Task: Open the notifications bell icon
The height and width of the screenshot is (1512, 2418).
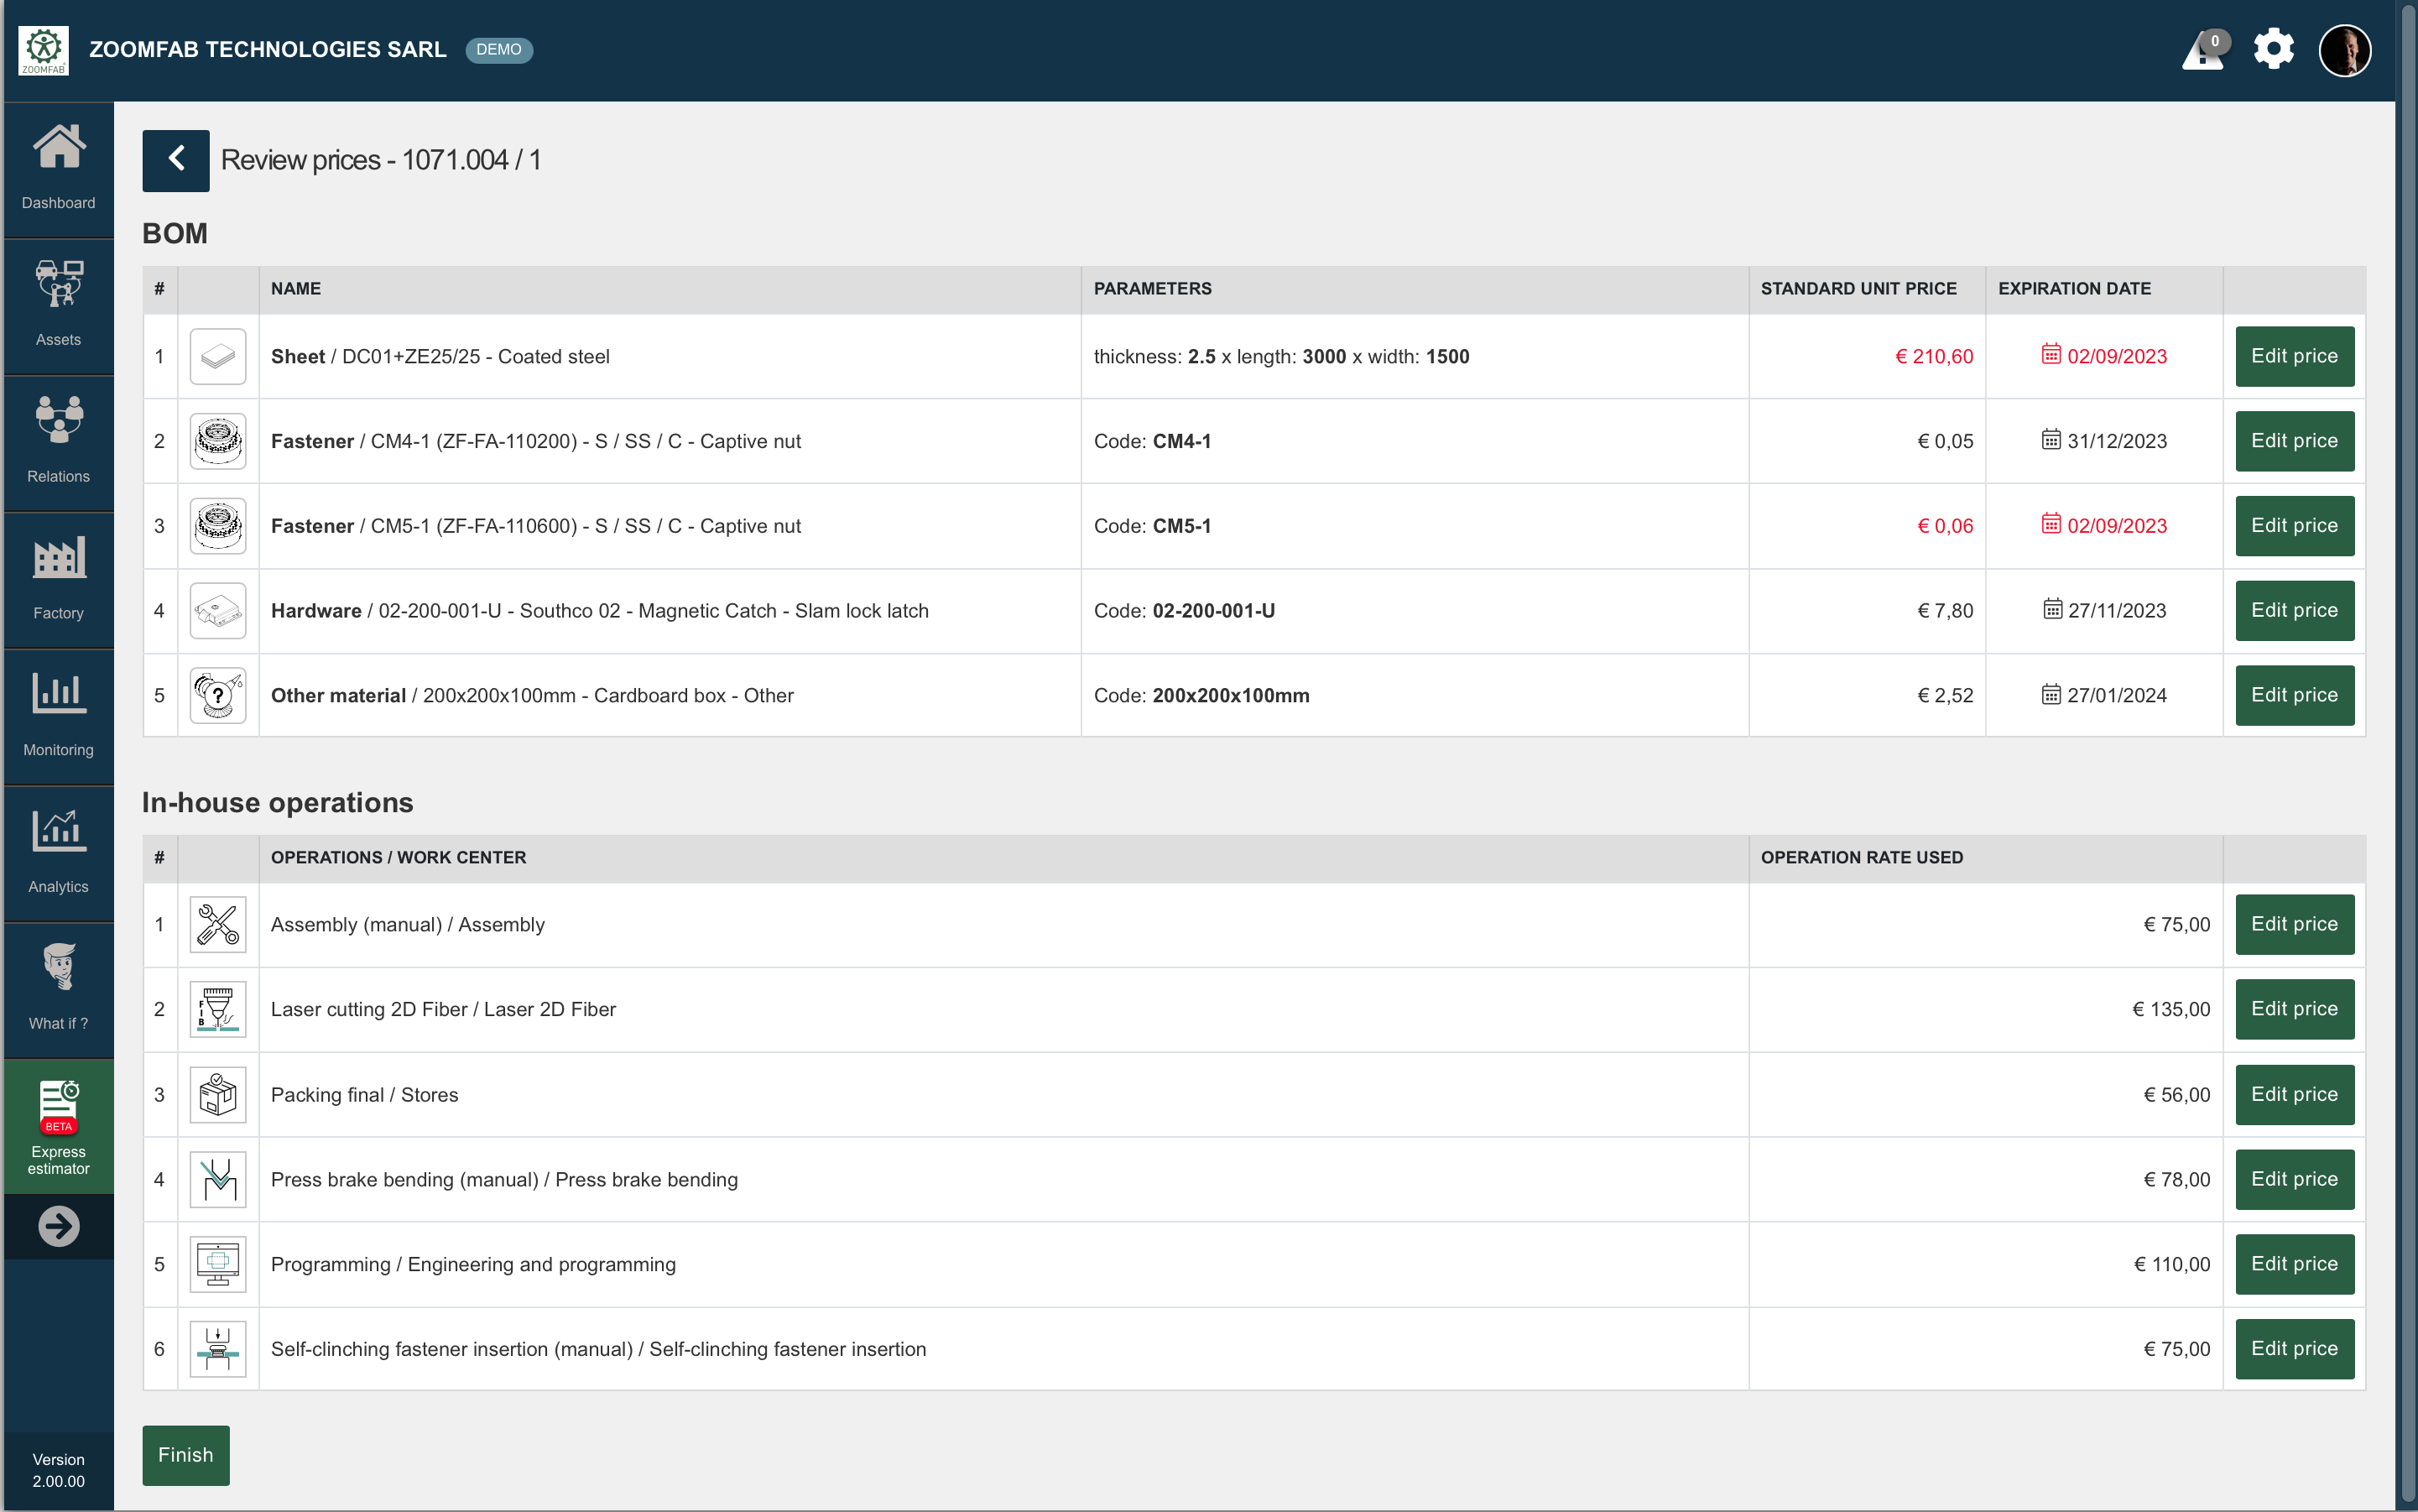Action: click(x=2203, y=50)
